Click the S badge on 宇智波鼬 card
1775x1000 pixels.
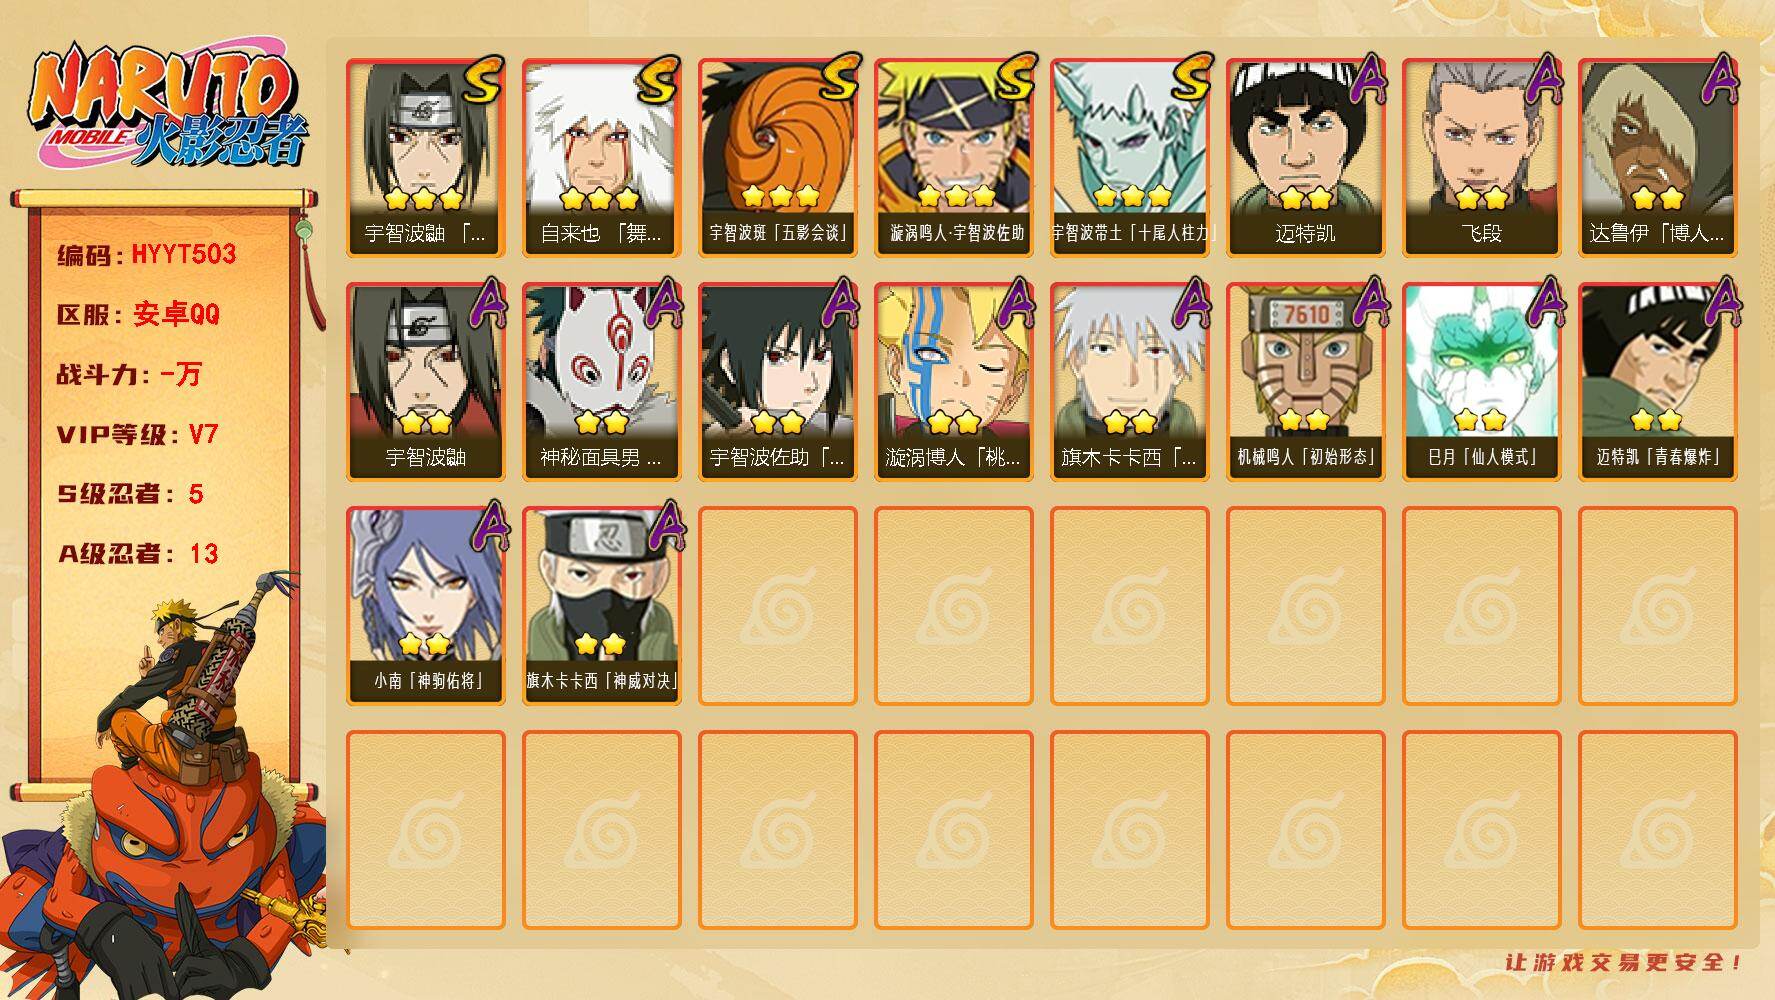point(484,80)
